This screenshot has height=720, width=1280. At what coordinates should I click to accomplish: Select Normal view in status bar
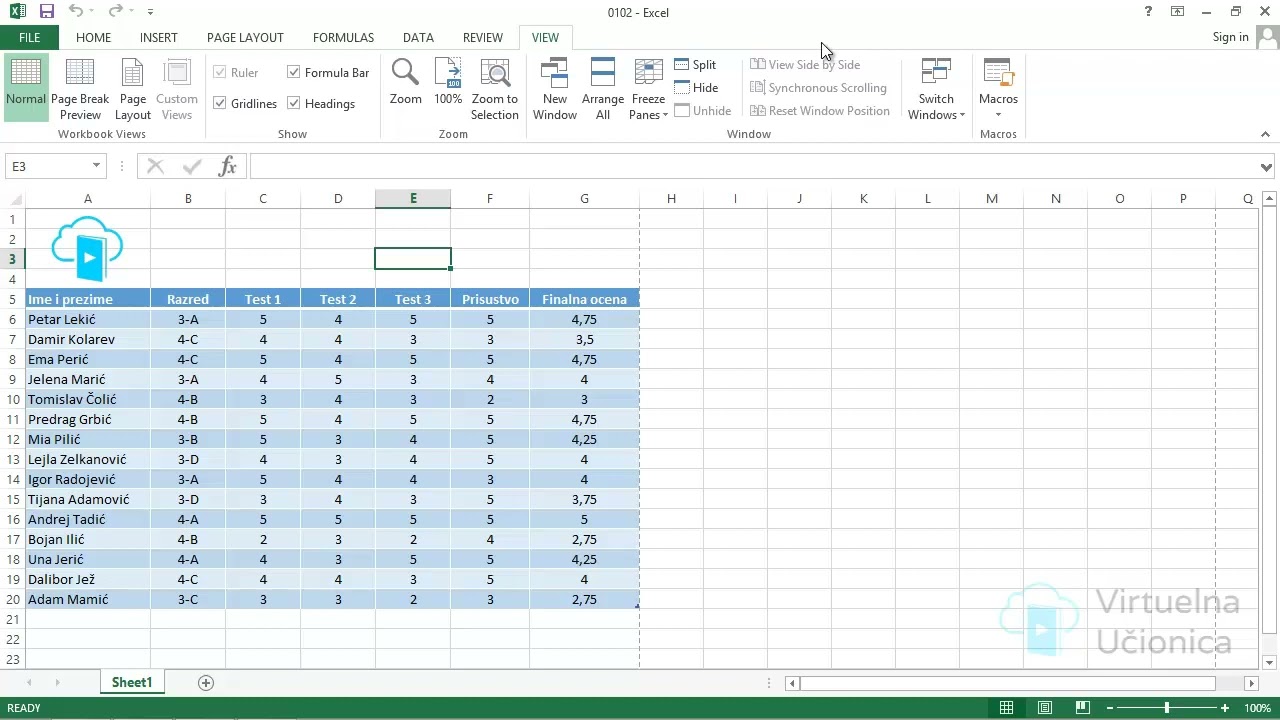[x=1007, y=708]
